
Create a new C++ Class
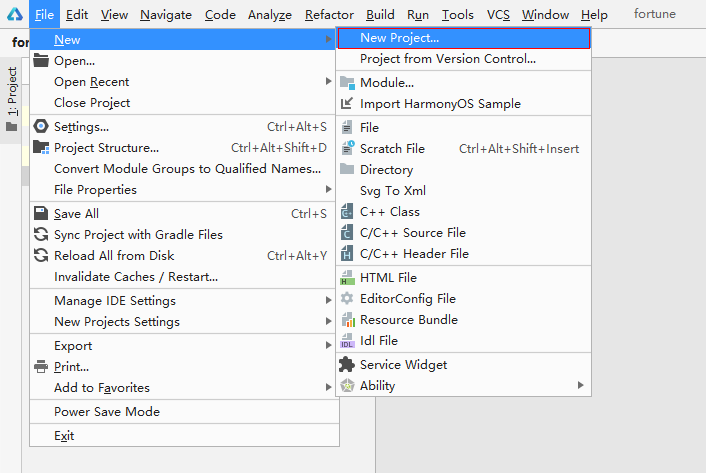tap(389, 212)
